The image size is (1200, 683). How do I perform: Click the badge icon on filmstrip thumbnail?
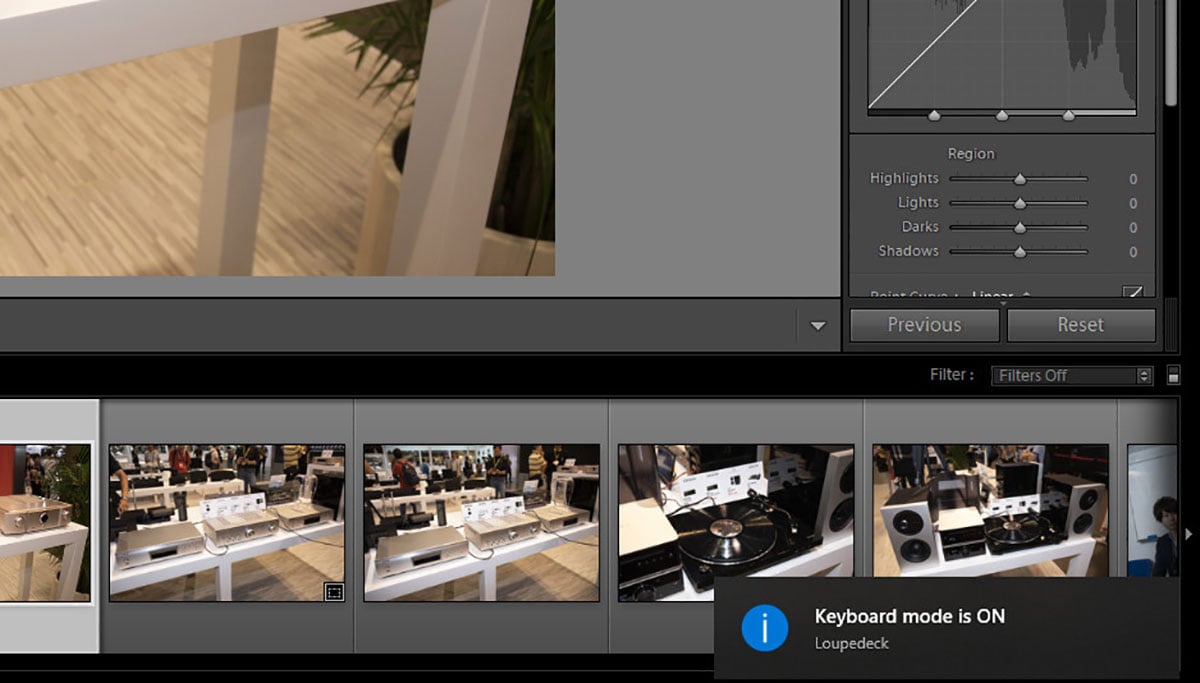[334, 592]
